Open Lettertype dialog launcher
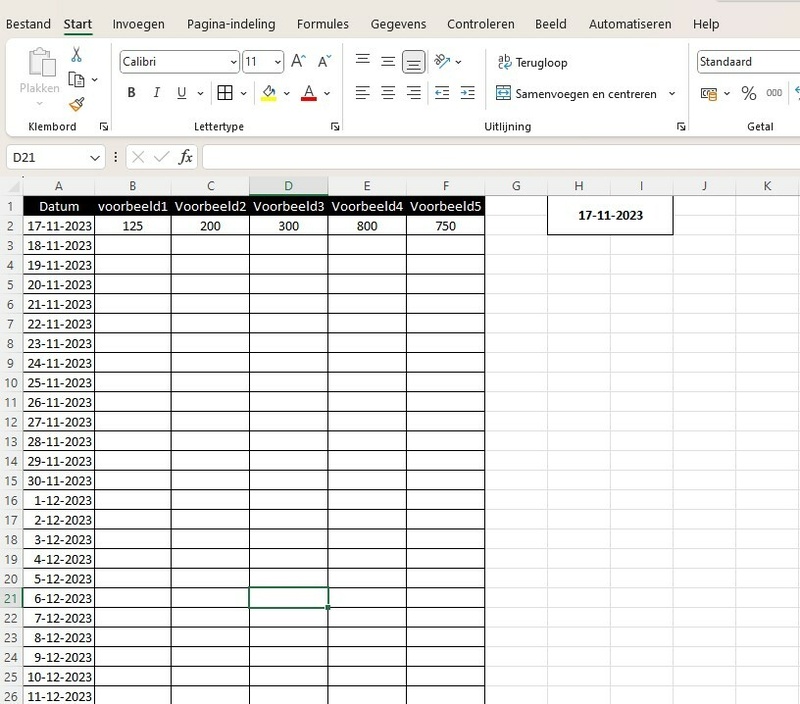The width and height of the screenshot is (800, 704). pyautogui.click(x=335, y=127)
